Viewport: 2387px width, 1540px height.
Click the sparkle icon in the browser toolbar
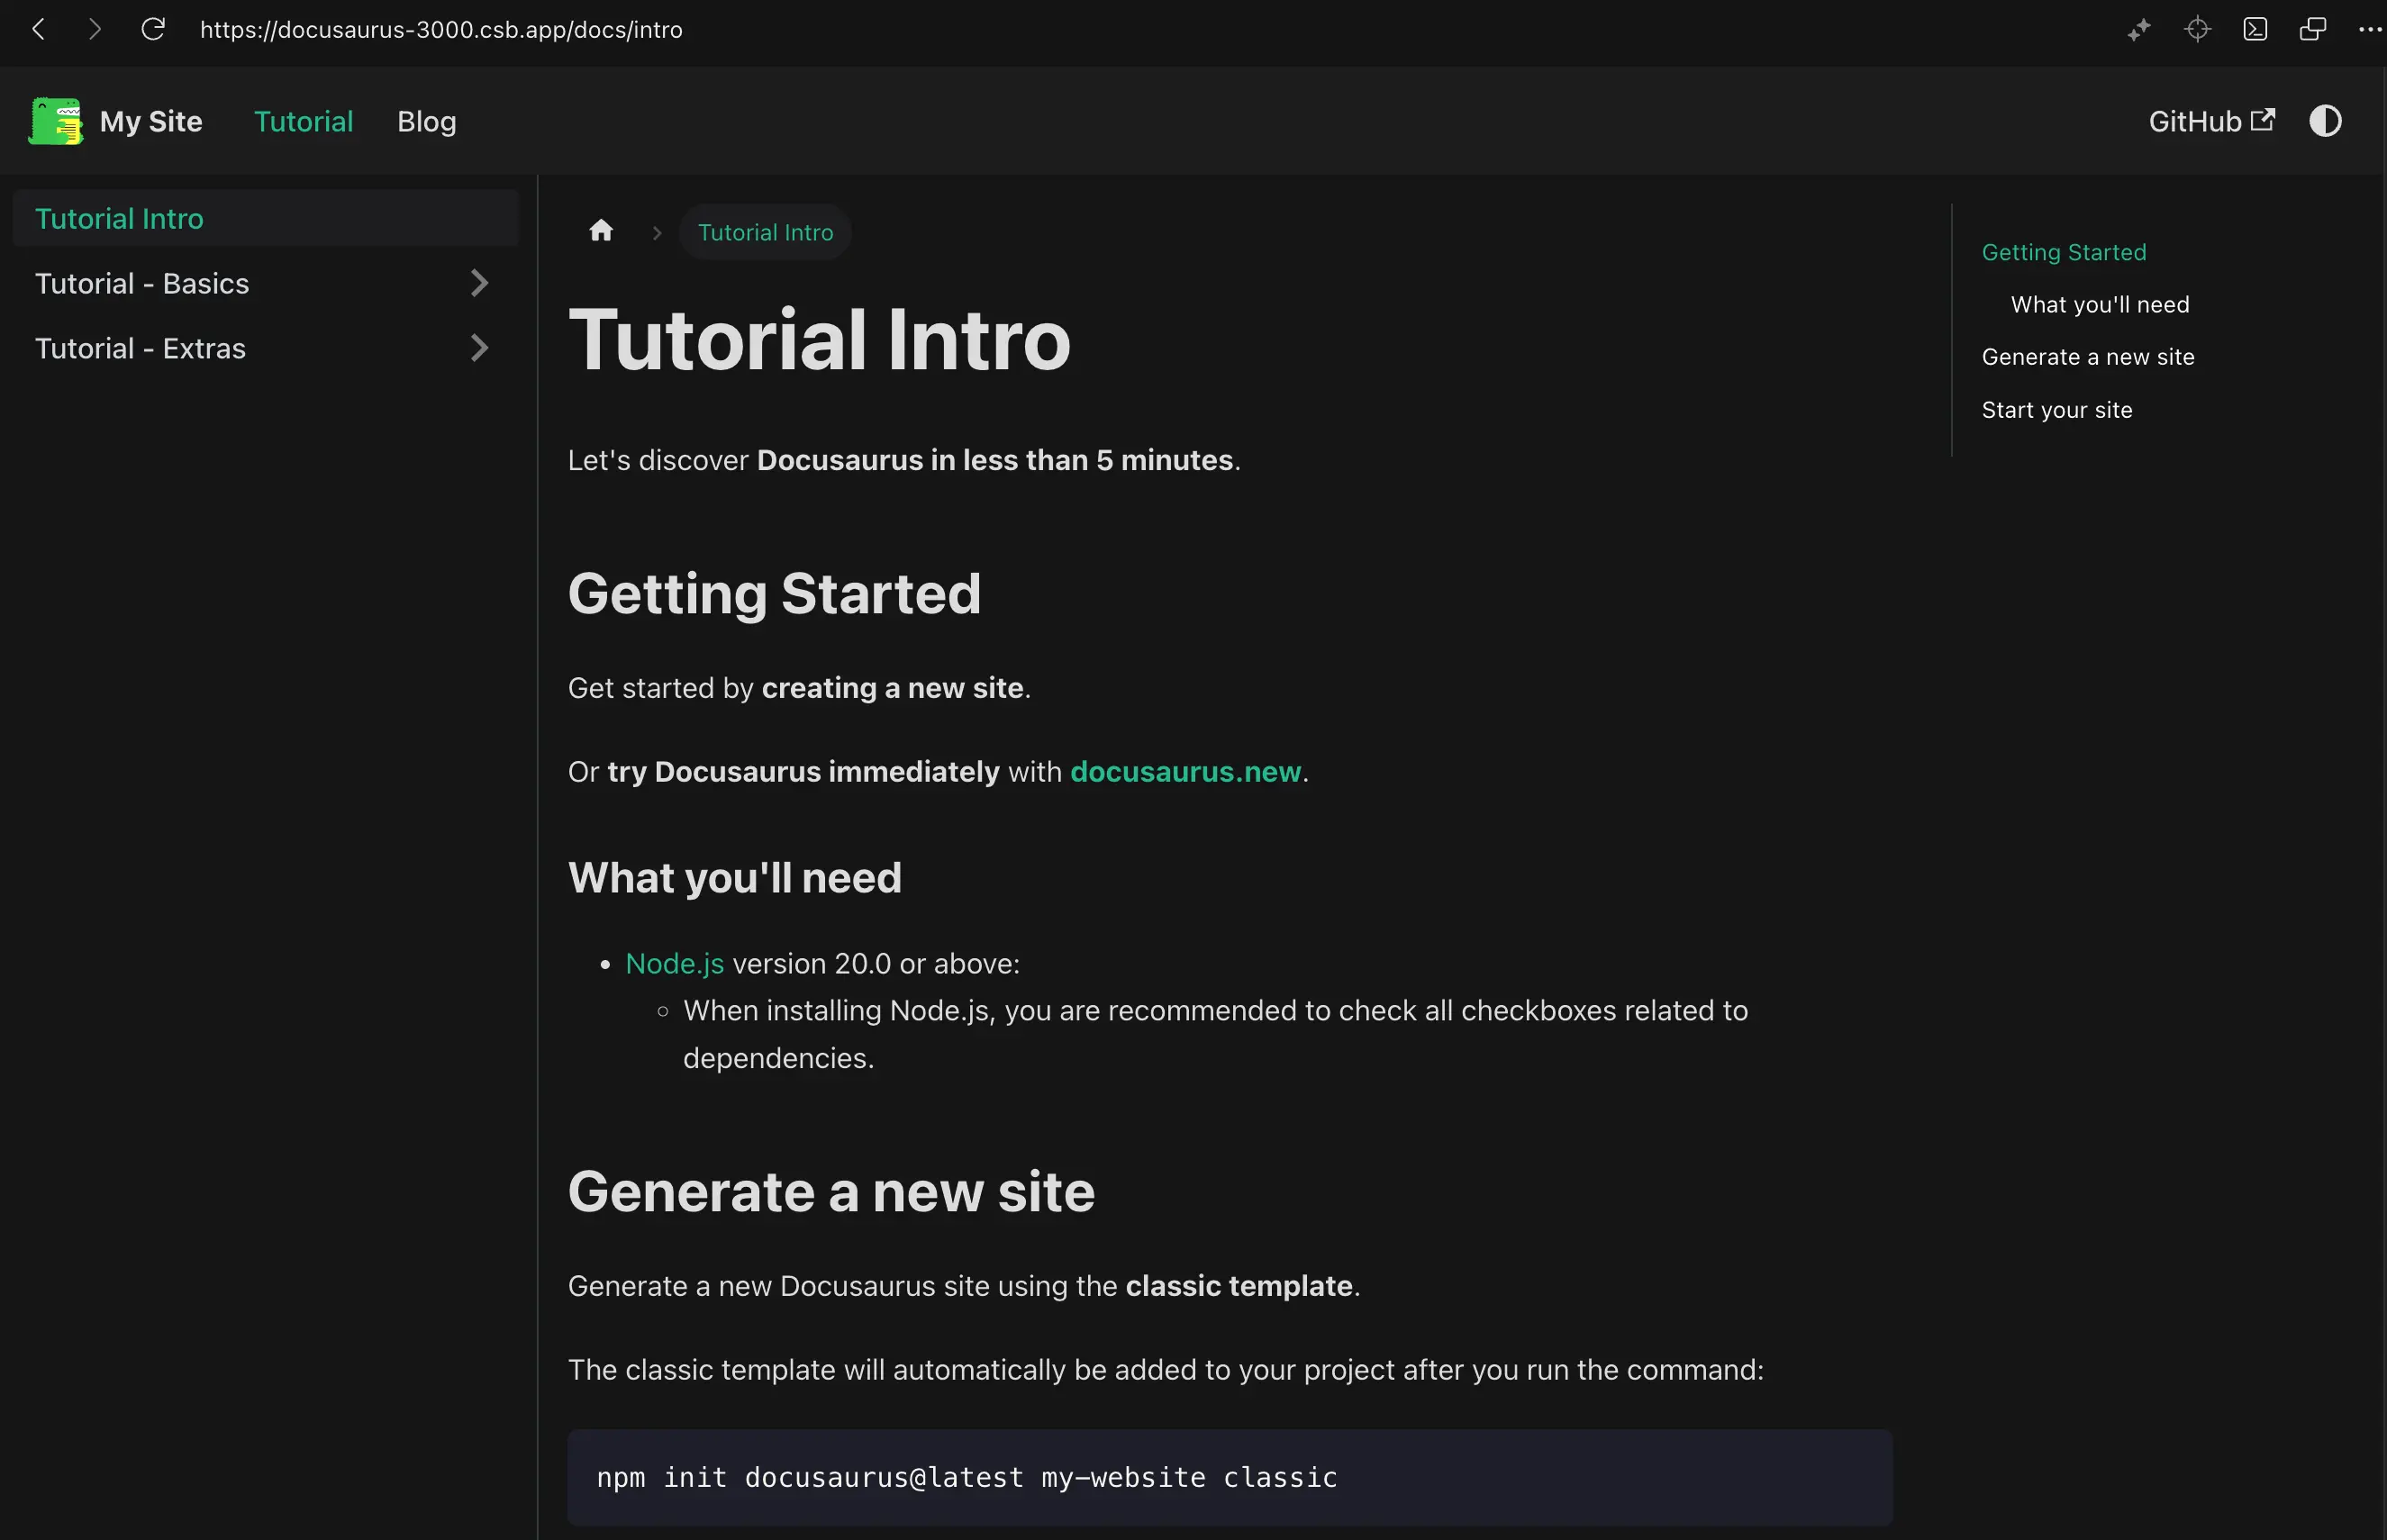pyautogui.click(x=2138, y=30)
